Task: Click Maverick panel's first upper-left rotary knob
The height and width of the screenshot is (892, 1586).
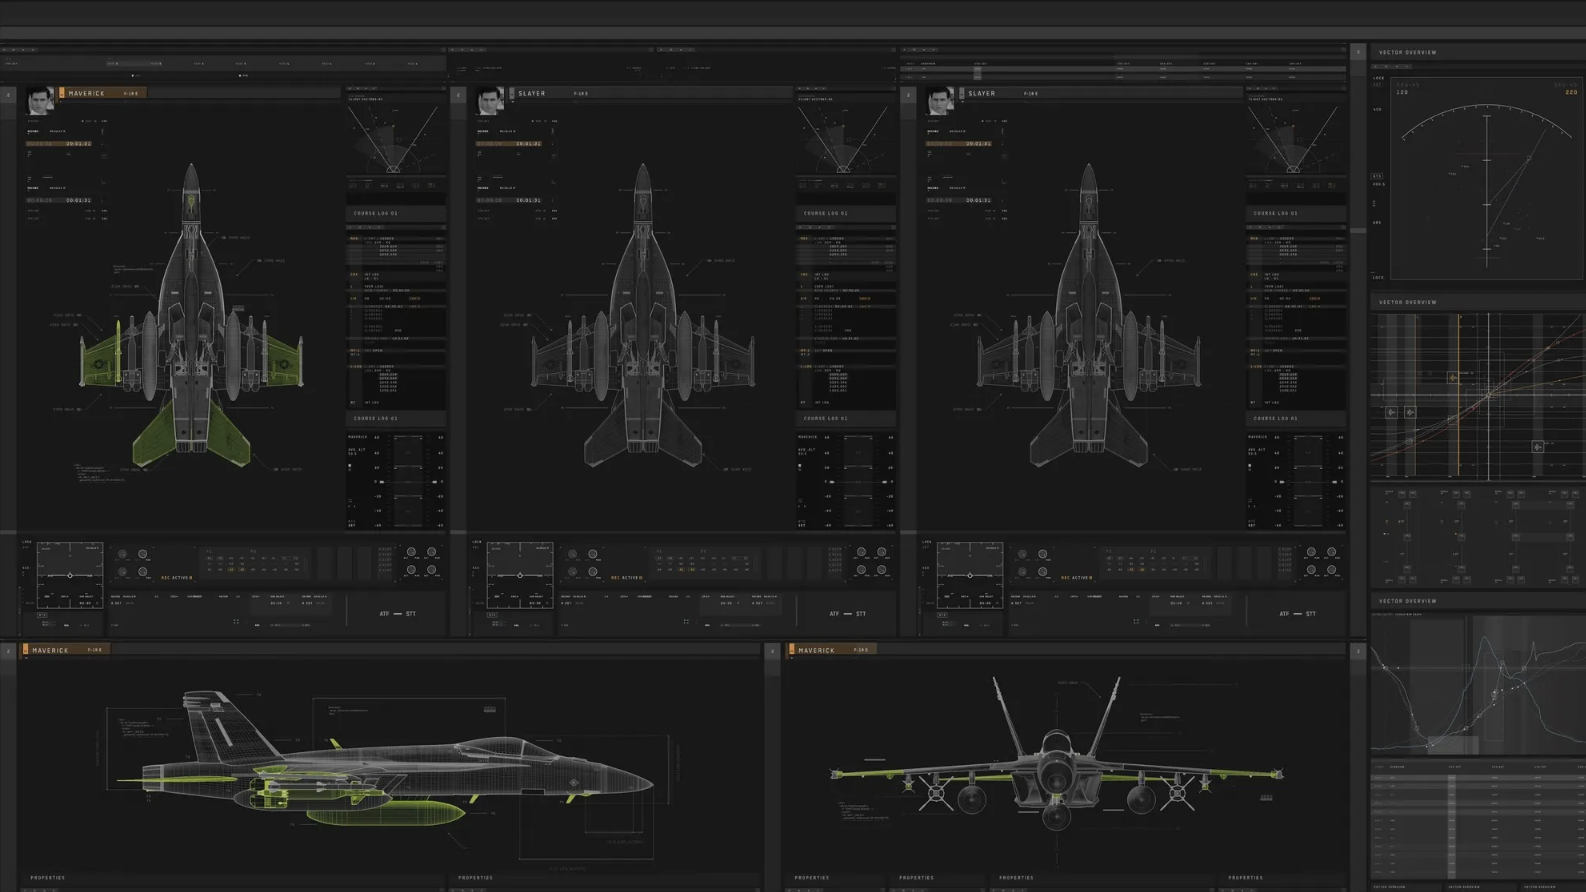Action: coord(123,554)
